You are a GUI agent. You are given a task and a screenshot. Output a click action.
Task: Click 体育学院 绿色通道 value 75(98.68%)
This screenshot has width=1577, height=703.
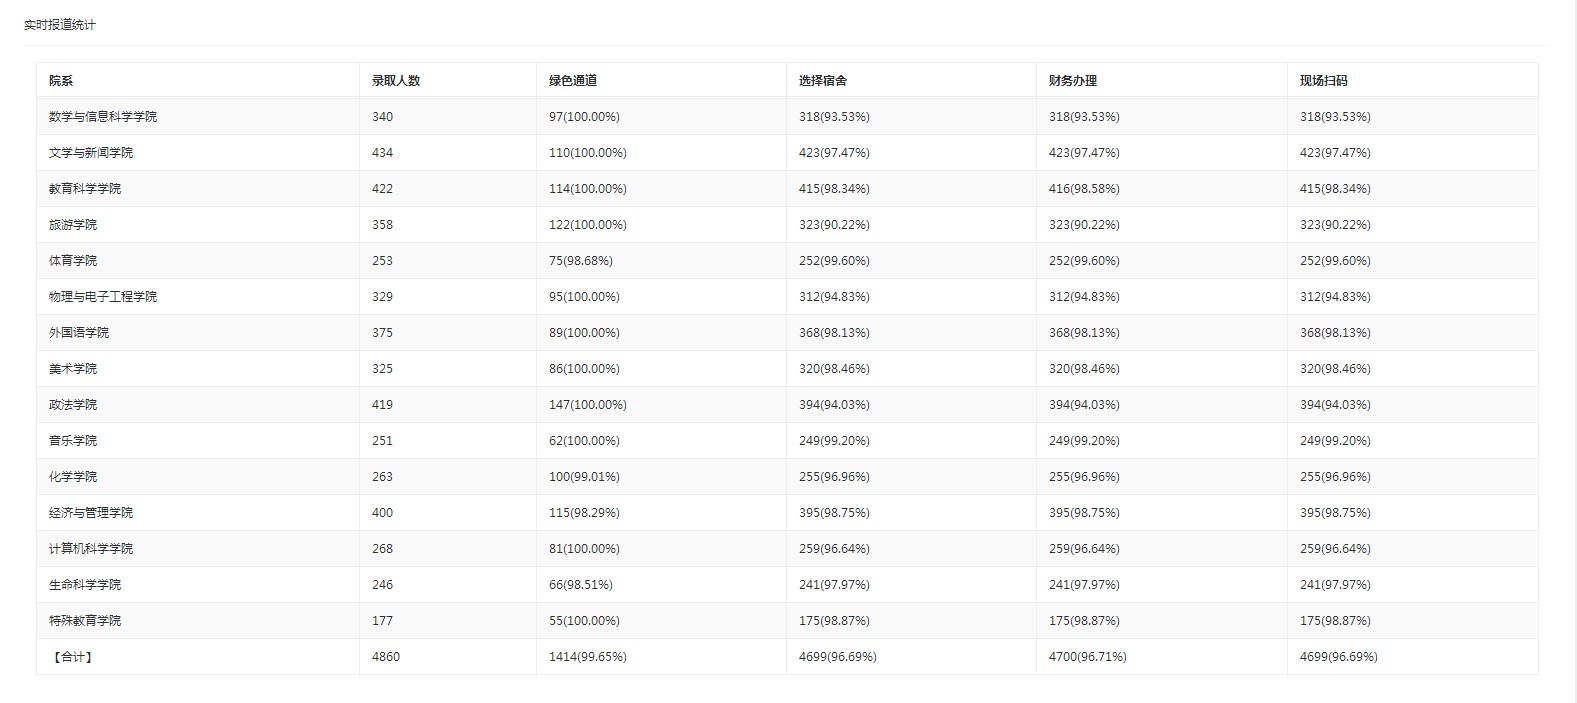(581, 261)
